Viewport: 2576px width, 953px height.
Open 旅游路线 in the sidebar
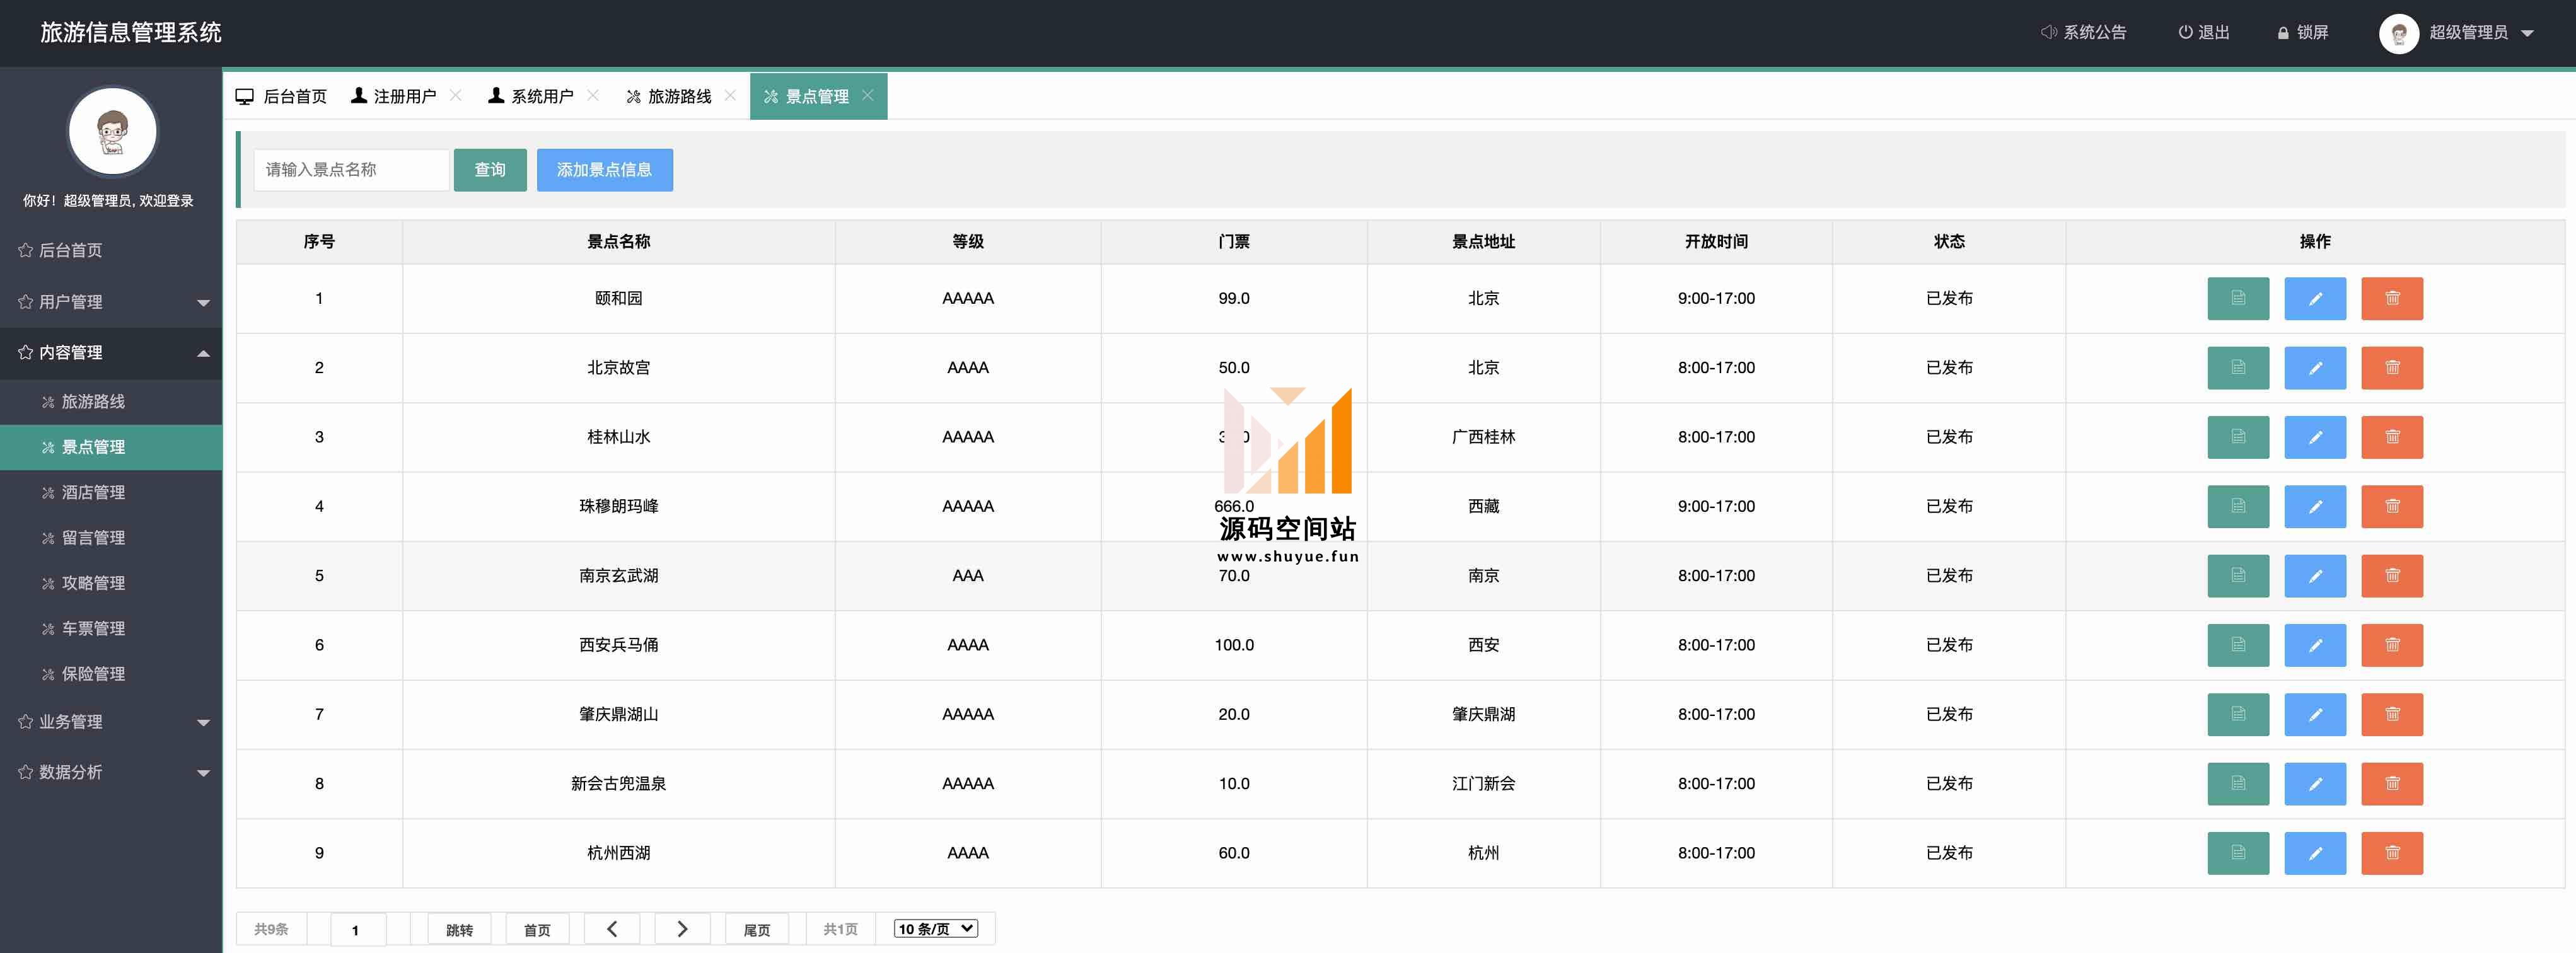point(111,402)
